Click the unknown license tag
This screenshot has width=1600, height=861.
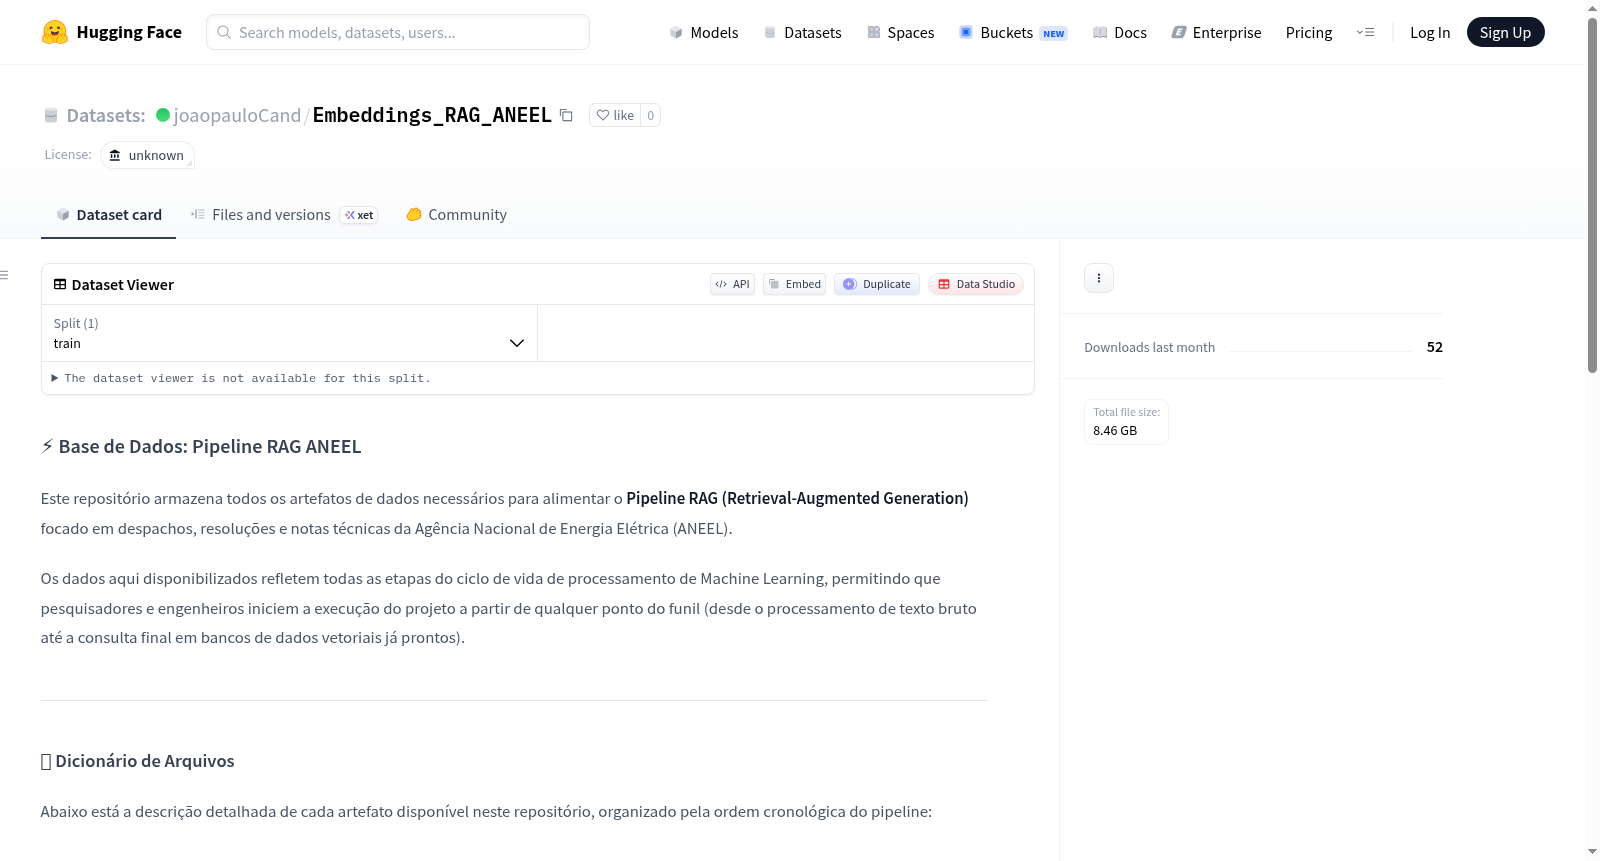[x=147, y=155]
